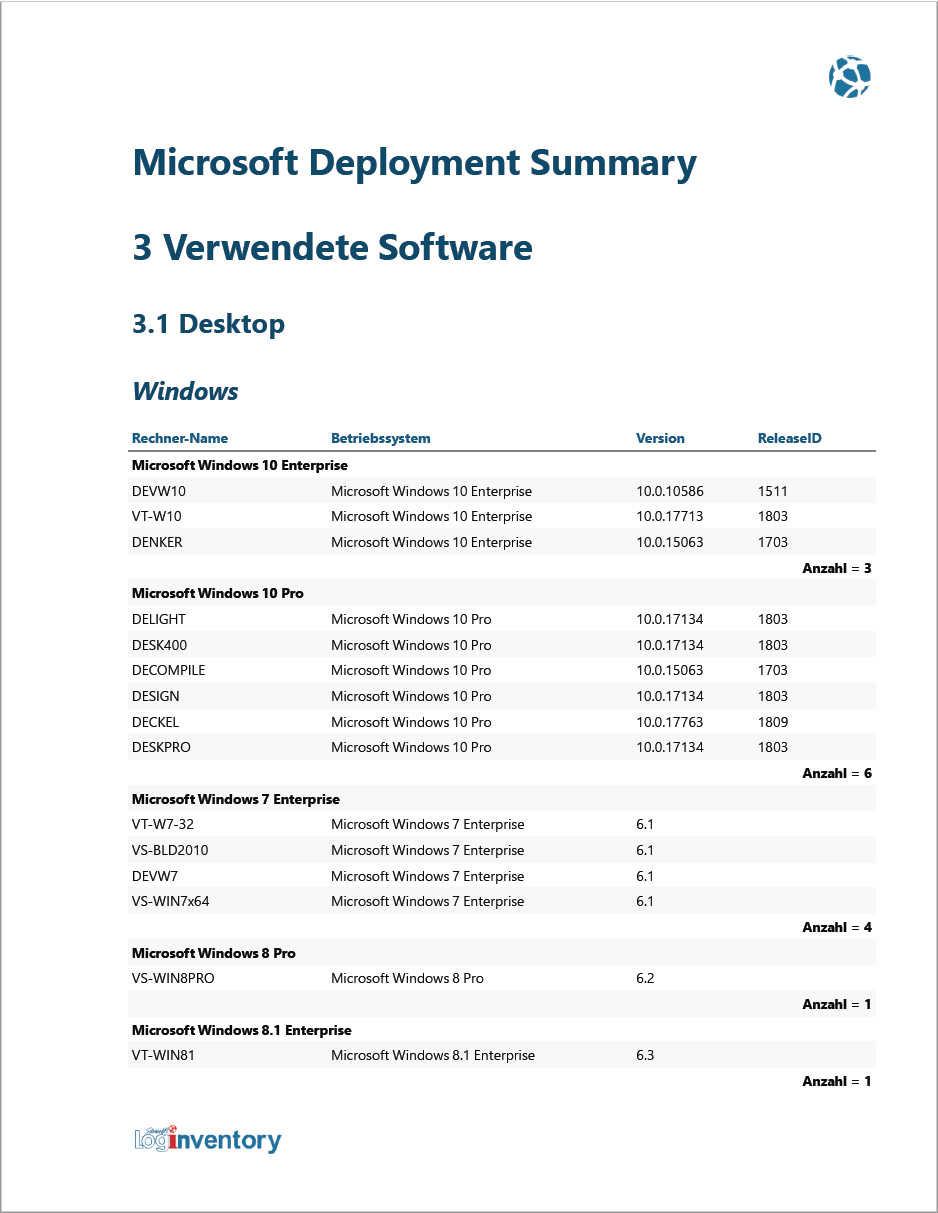Select the Microsoft Windows 7 Enterprise group header
This screenshot has width=938, height=1213.
(236, 799)
